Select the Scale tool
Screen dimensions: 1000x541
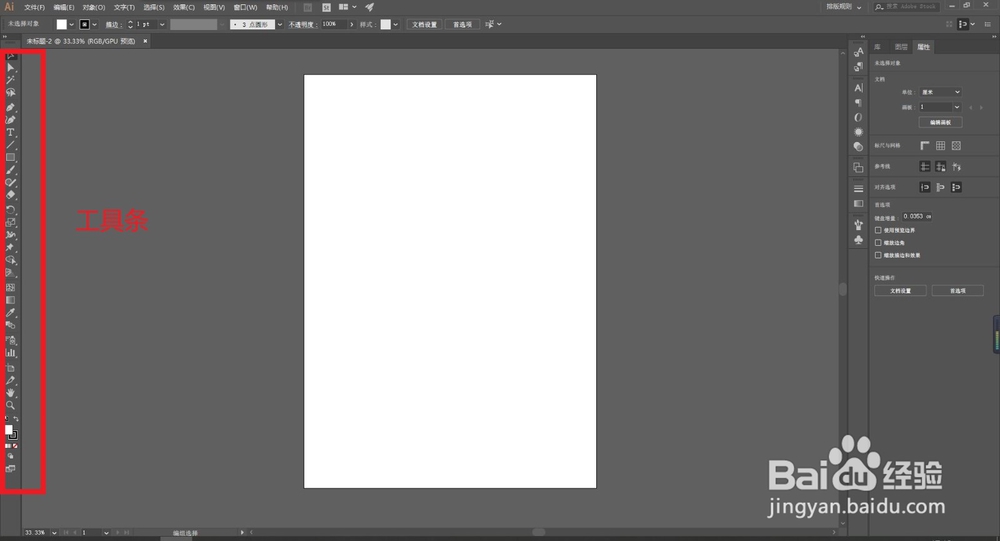(11, 223)
